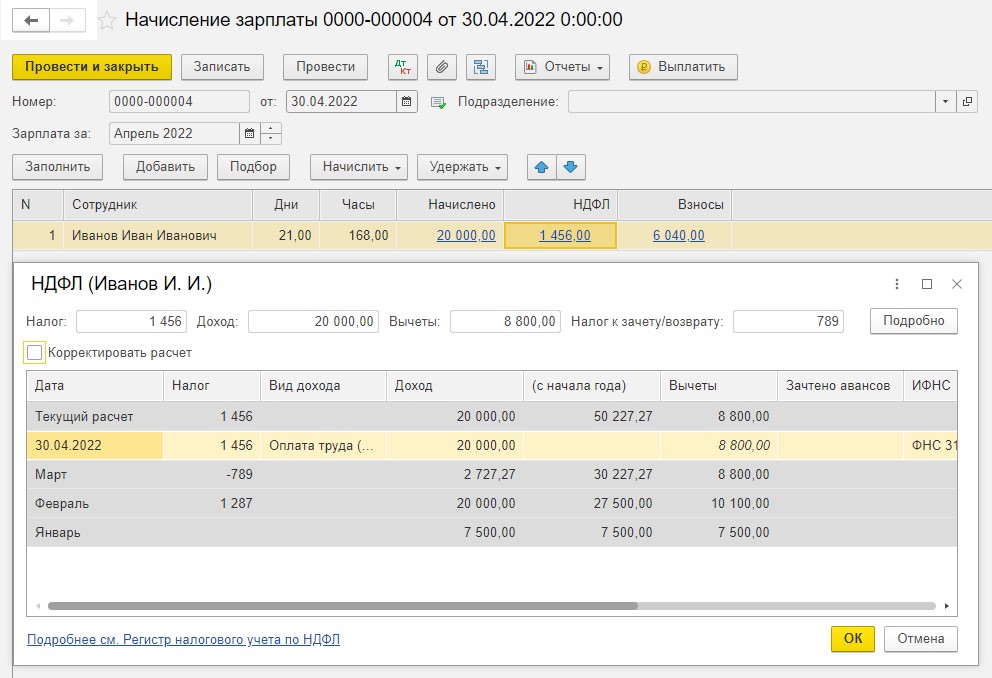Open Подразделение reference in new window icon

tap(967, 102)
